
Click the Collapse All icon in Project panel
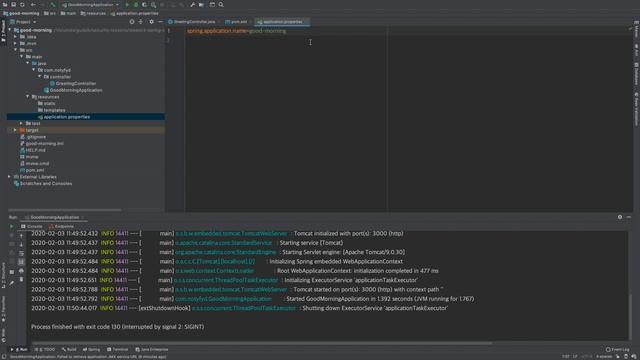pos(141,22)
